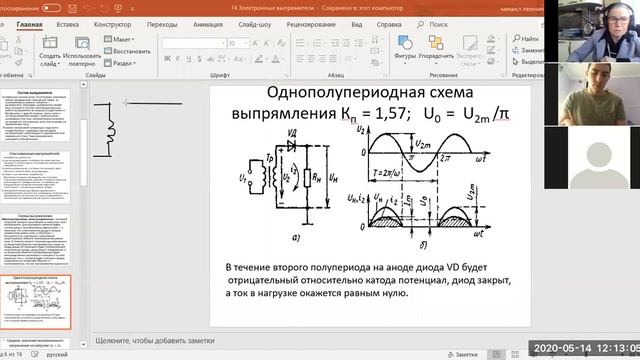Viewport: 640px width, 360px height.
Task: Open the Рецензирование tab
Action: pos(311,24)
